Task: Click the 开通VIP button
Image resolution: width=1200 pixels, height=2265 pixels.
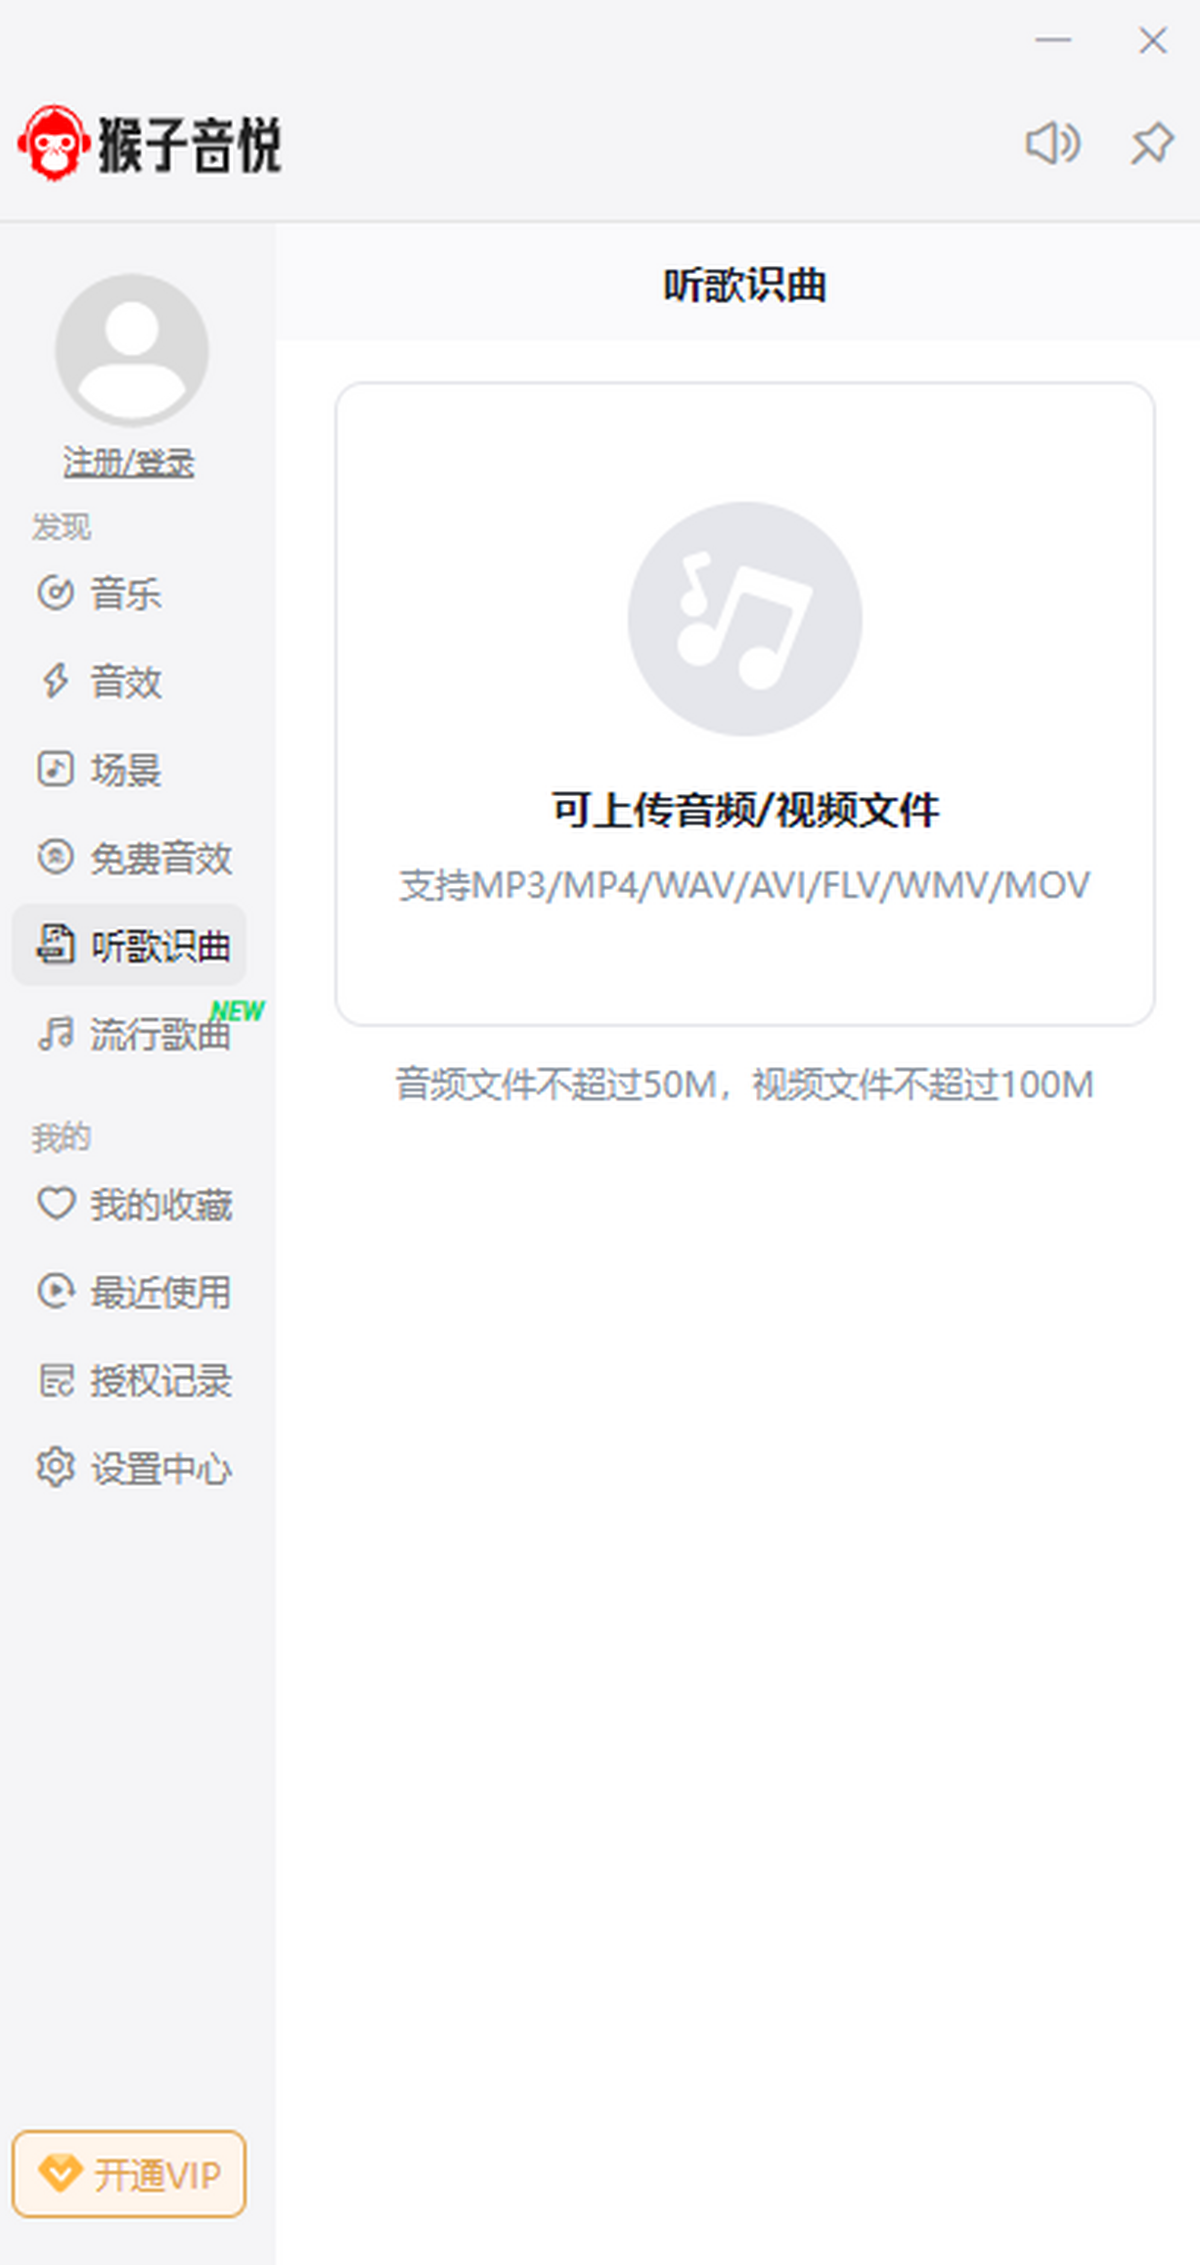Action: pyautogui.click(x=129, y=2174)
